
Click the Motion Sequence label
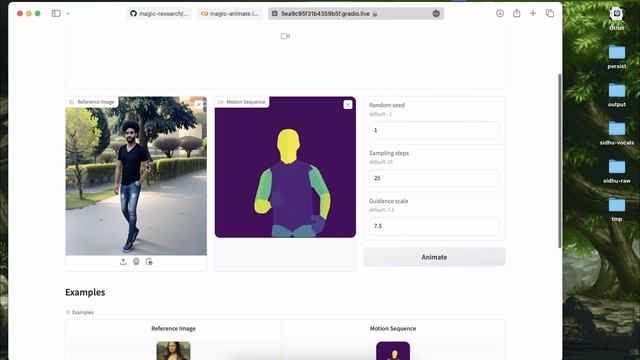(x=242, y=102)
